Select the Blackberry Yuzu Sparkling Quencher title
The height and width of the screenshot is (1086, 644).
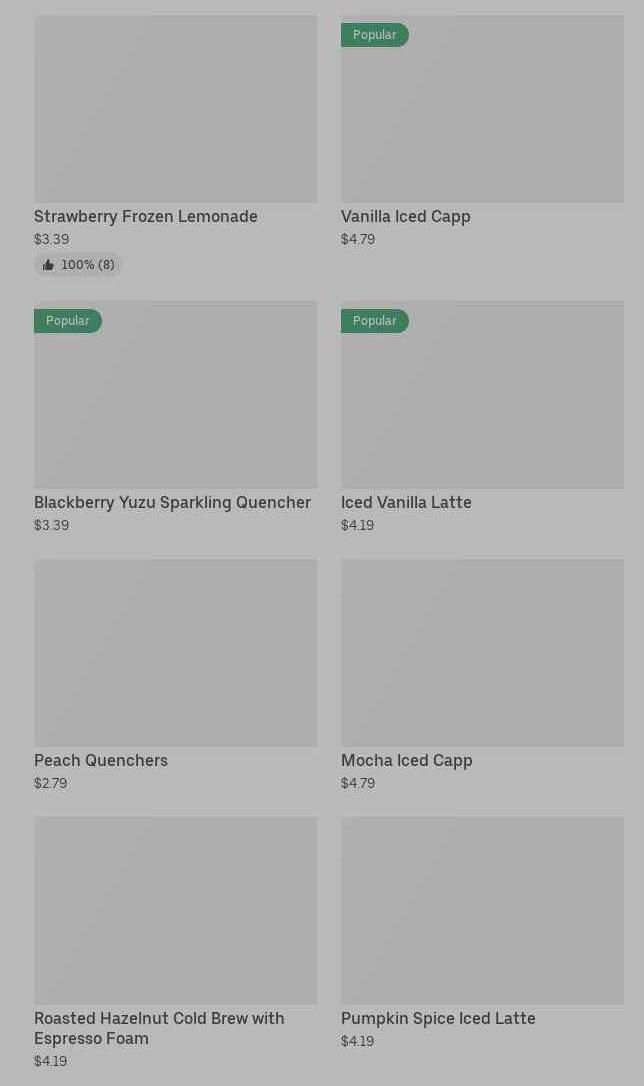pos(172,502)
